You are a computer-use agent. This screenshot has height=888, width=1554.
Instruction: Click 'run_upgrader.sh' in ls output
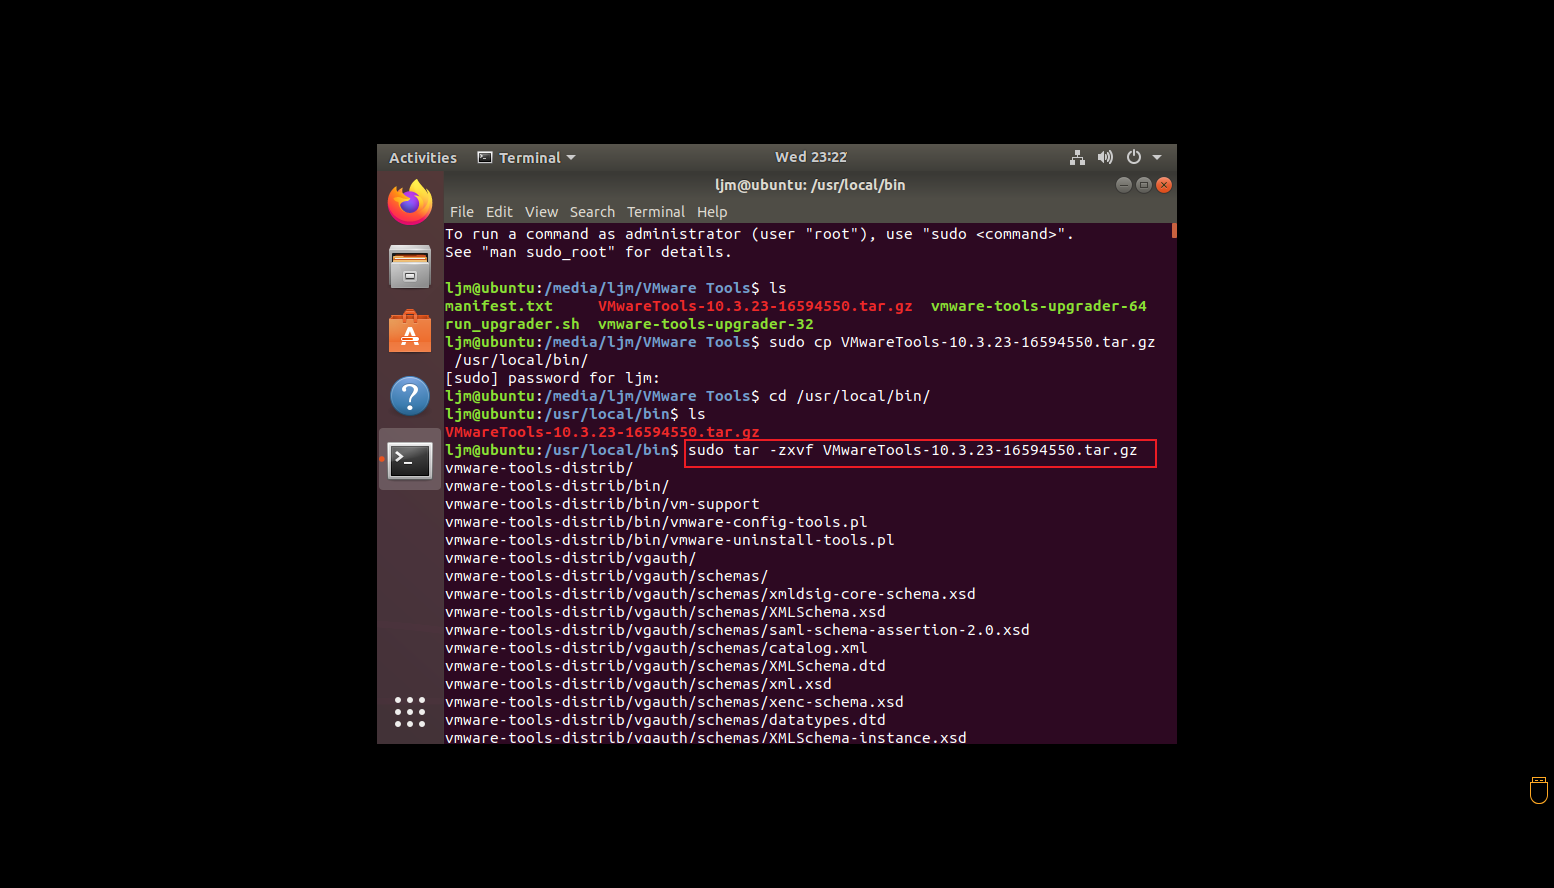[512, 324]
